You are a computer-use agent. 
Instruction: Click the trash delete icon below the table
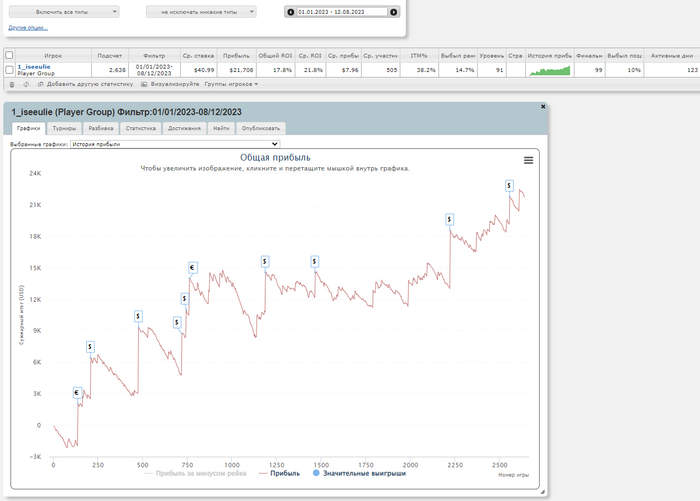12,84
